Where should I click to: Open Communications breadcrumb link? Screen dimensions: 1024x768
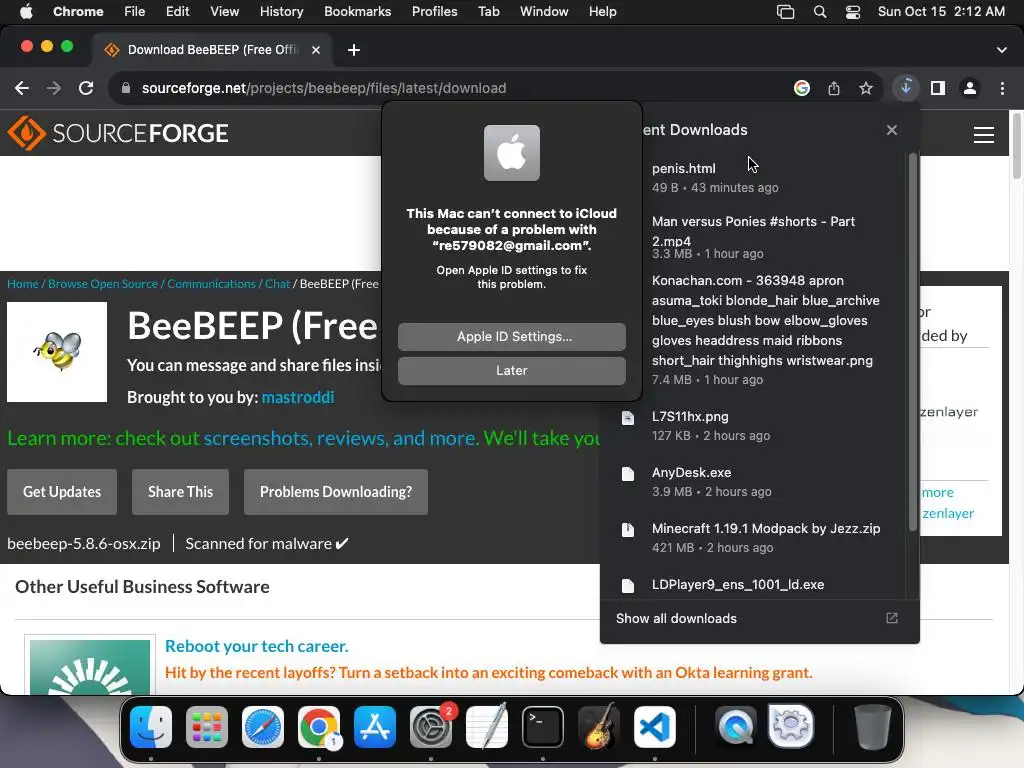pos(212,283)
